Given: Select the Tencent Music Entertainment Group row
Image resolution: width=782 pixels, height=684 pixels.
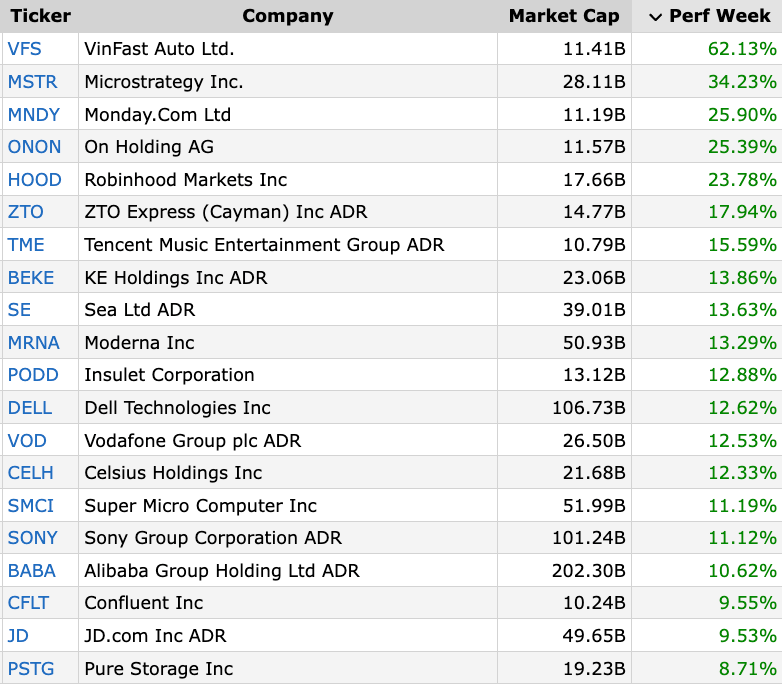Looking at the screenshot, I should [x=264, y=245].
